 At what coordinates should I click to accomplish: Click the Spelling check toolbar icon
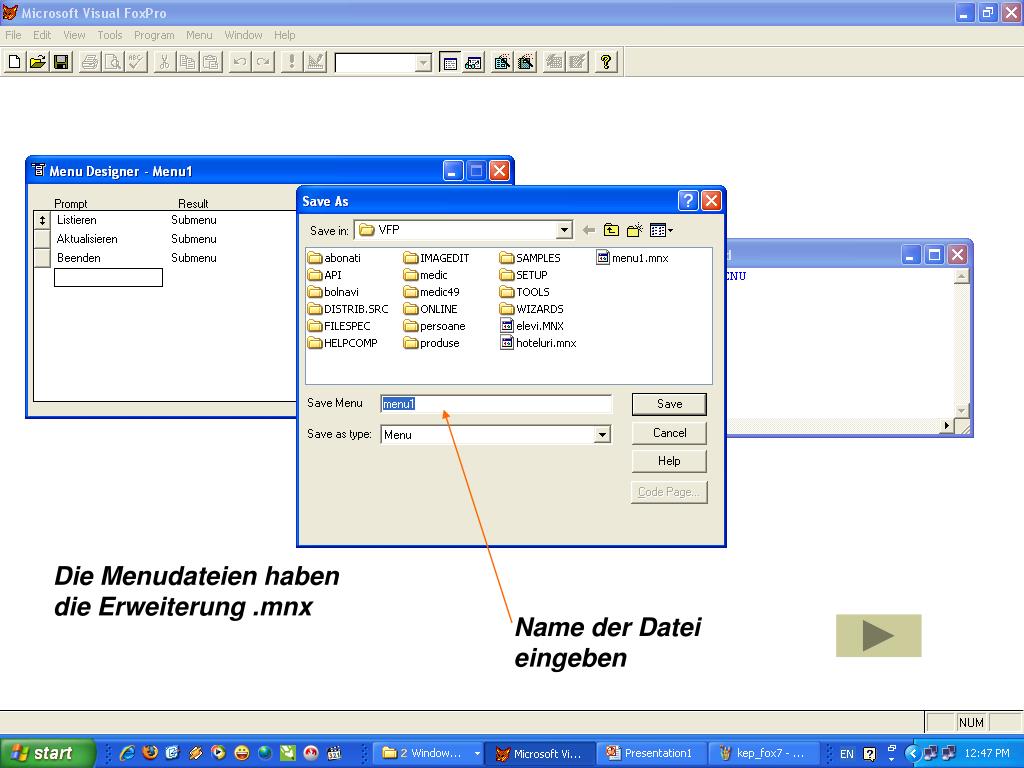pos(136,62)
